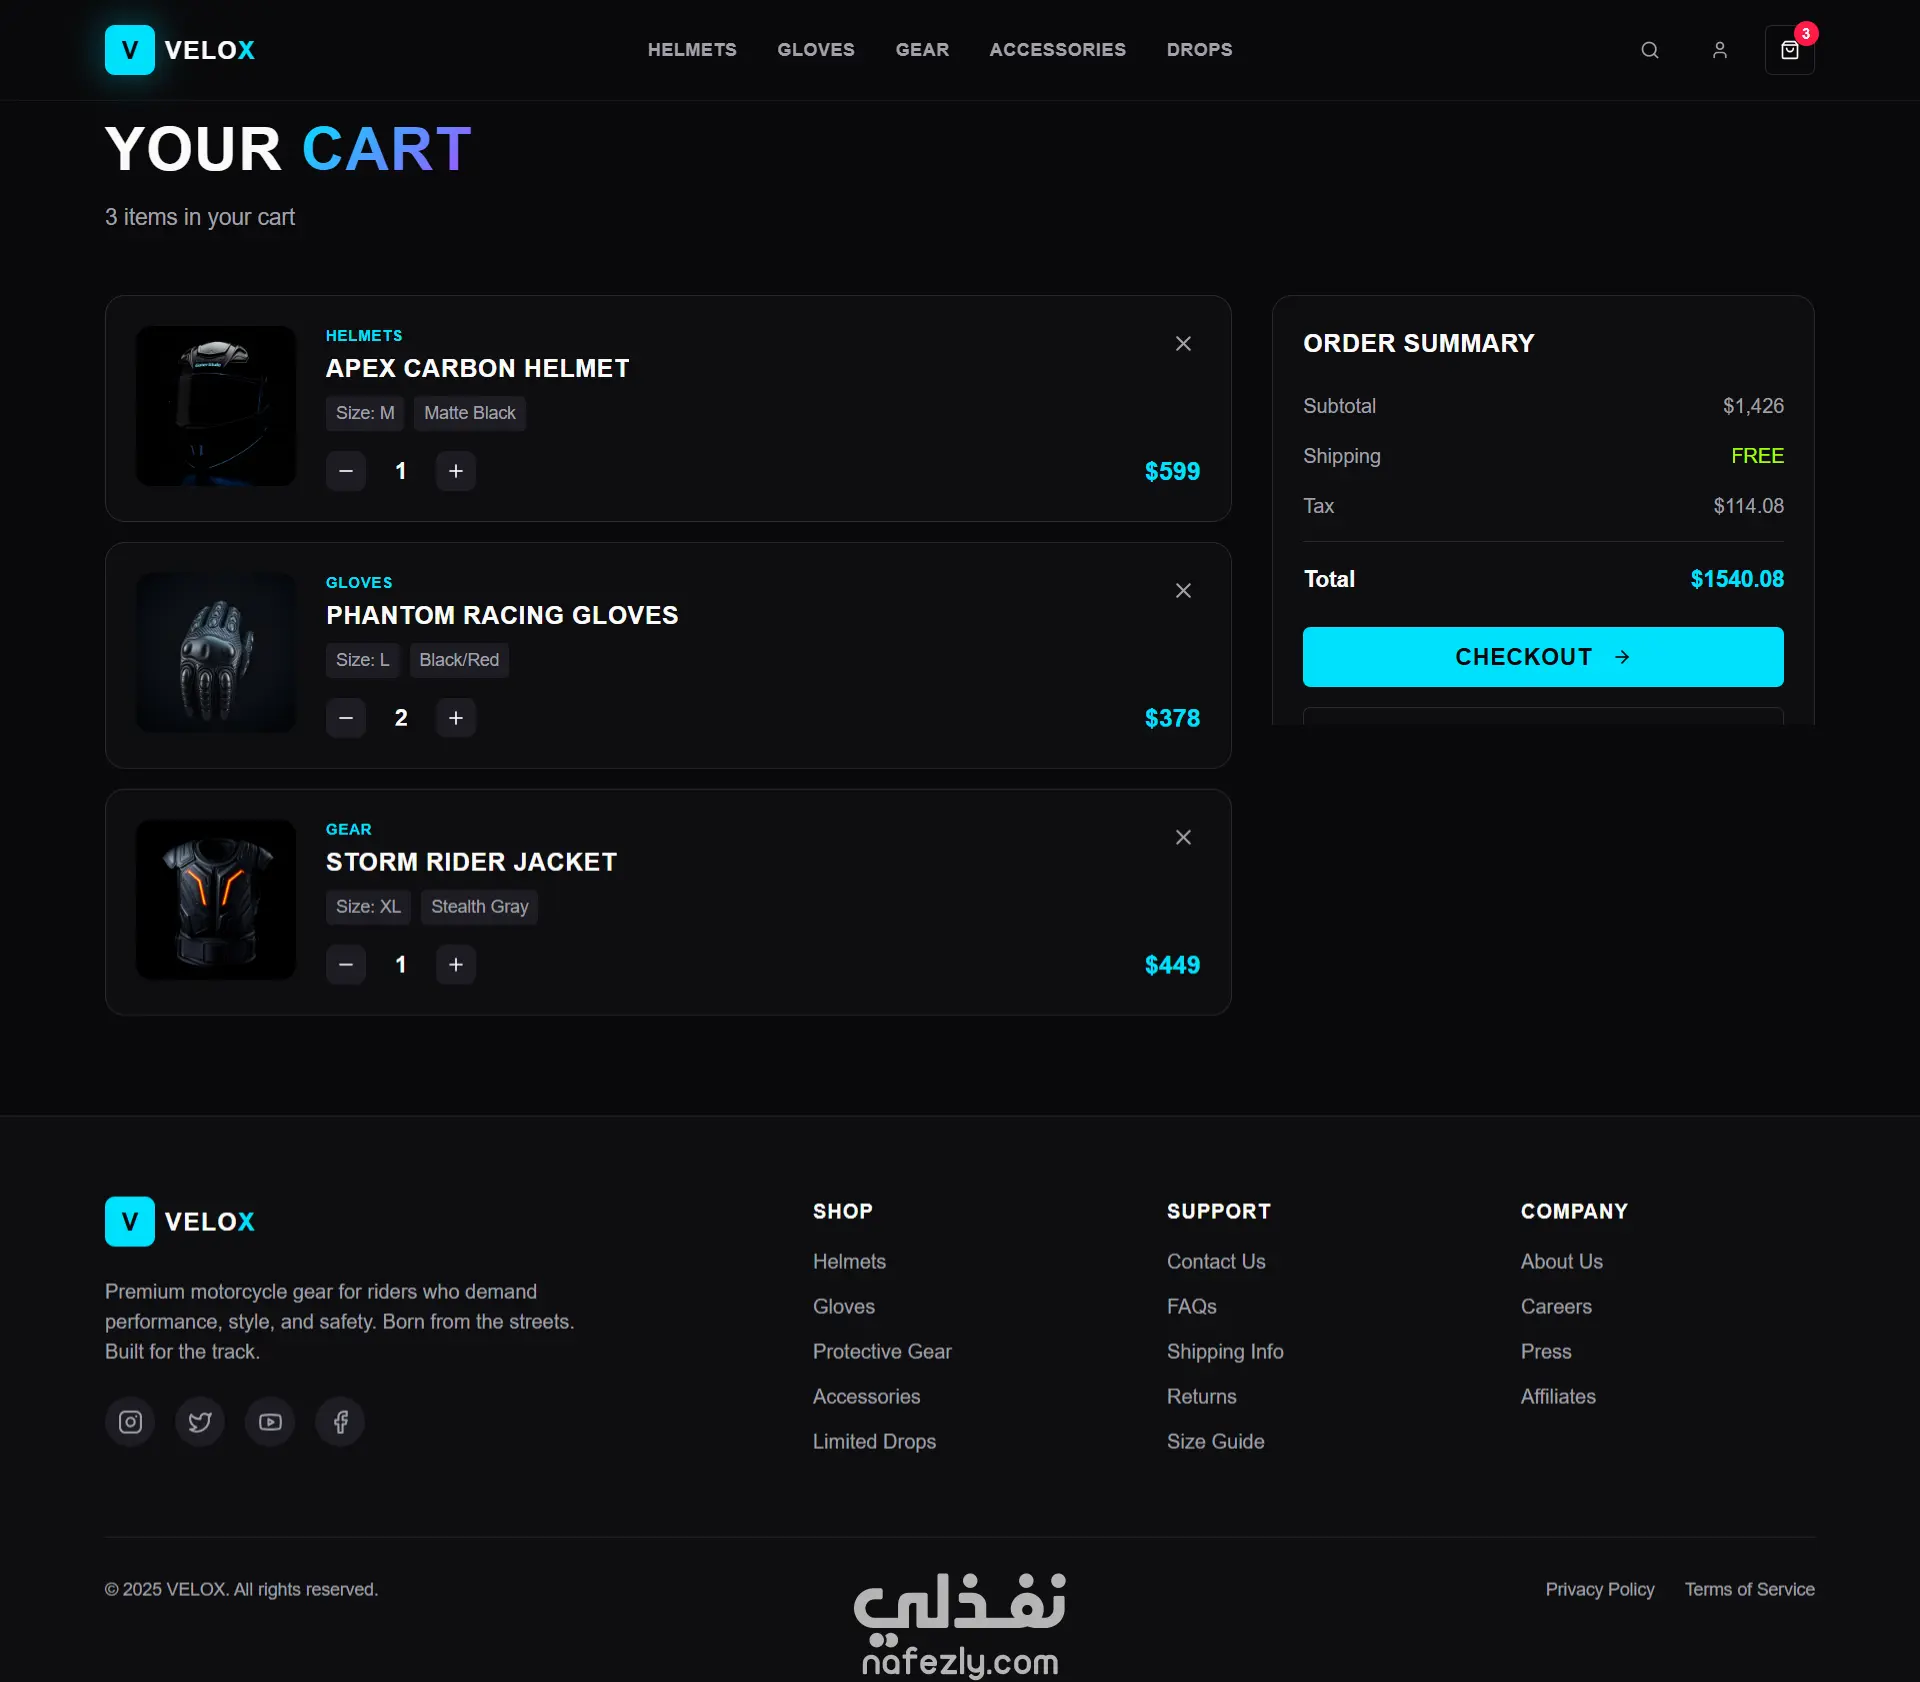
Task: Remove Apex Carbon Helmet from cart
Action: tap(1183, 344)
